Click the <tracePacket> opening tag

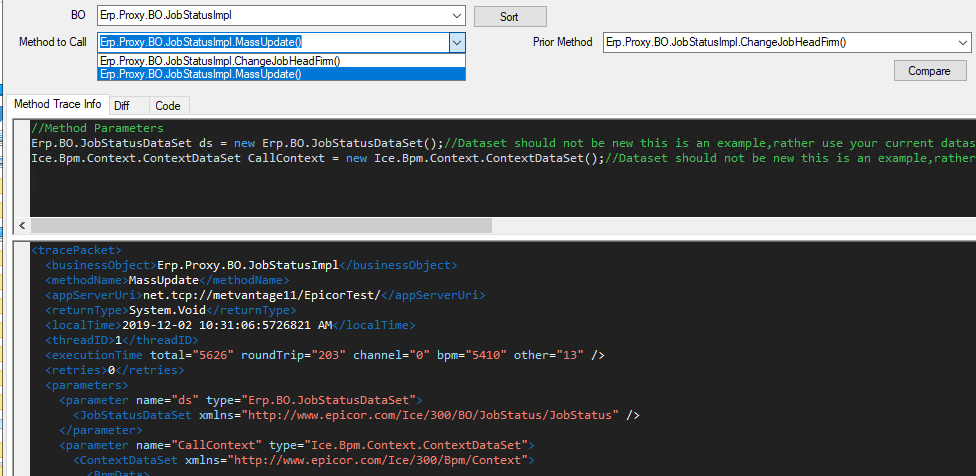(76, 250)
